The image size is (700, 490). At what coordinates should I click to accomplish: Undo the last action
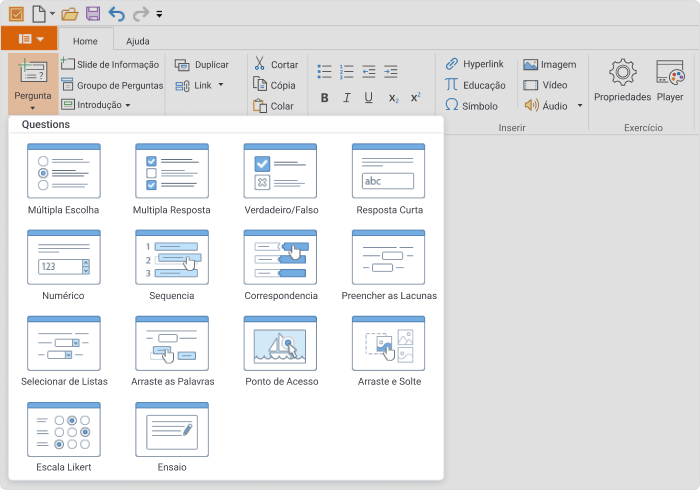pyautogui.click(x=117, y=14)
